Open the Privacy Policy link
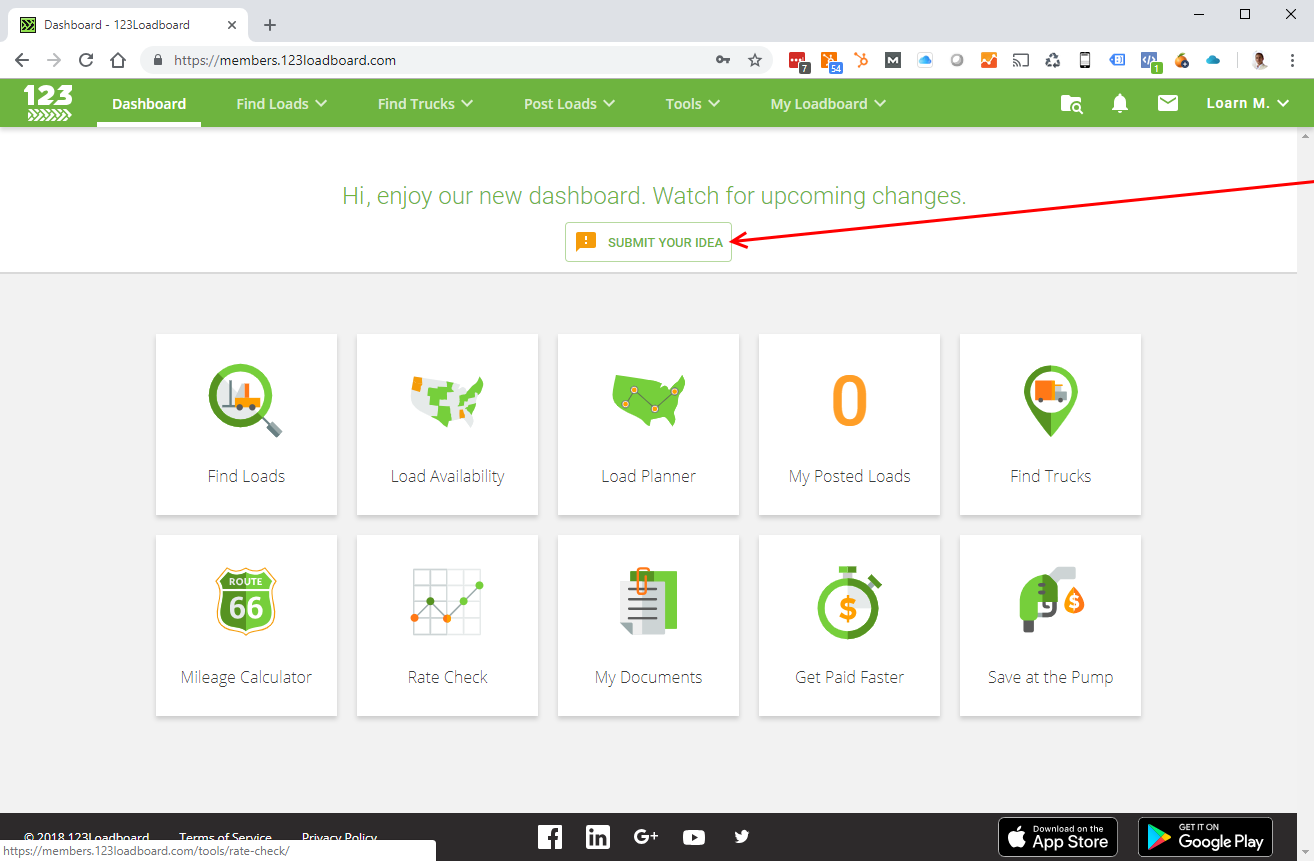This screenshot has width=1314, height=861. (x=340, y=838)
